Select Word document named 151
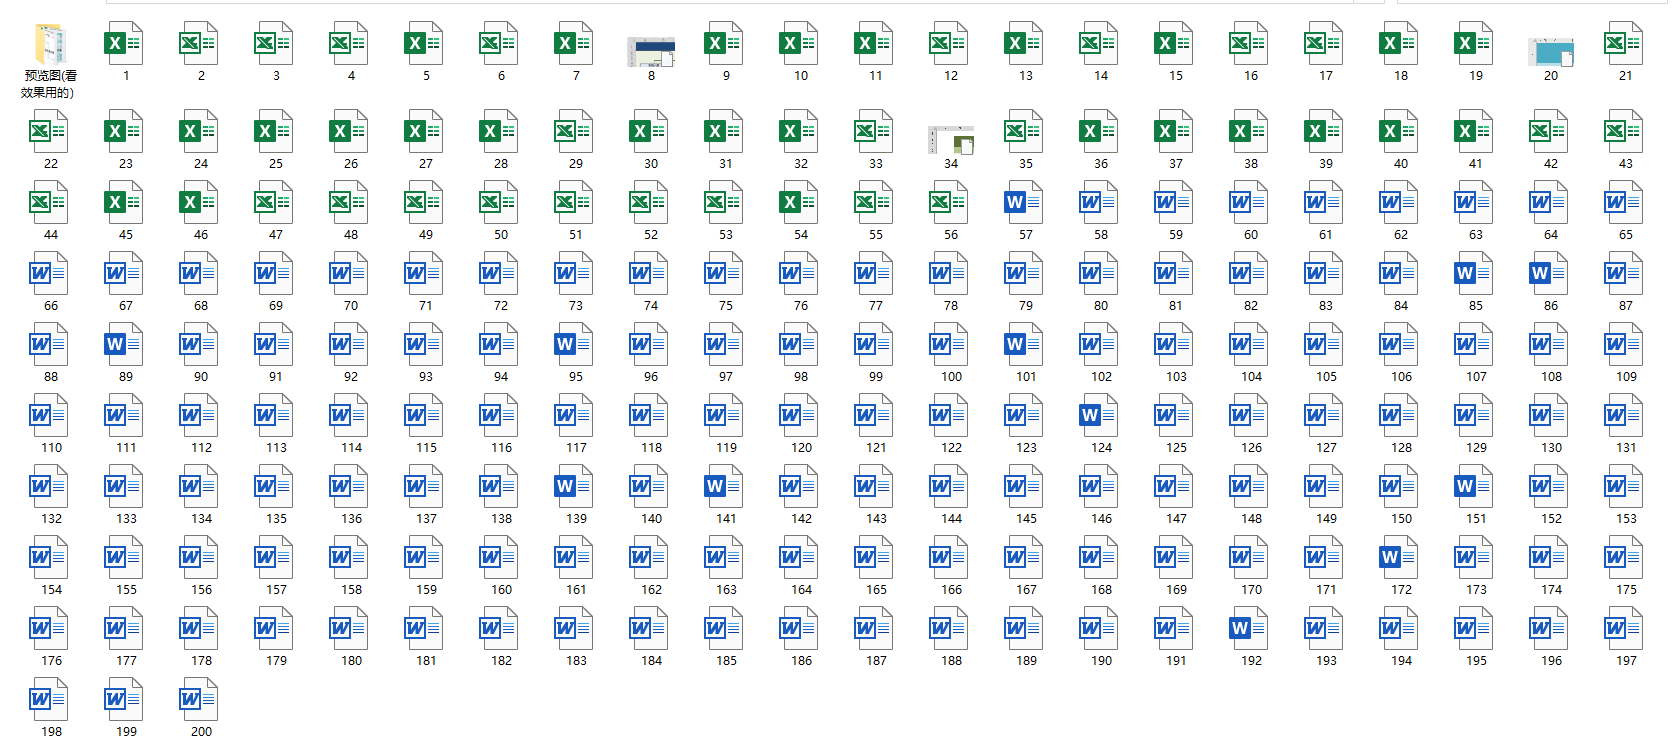The width and height of the screenshot is (1672, 749). [1475, 488]
